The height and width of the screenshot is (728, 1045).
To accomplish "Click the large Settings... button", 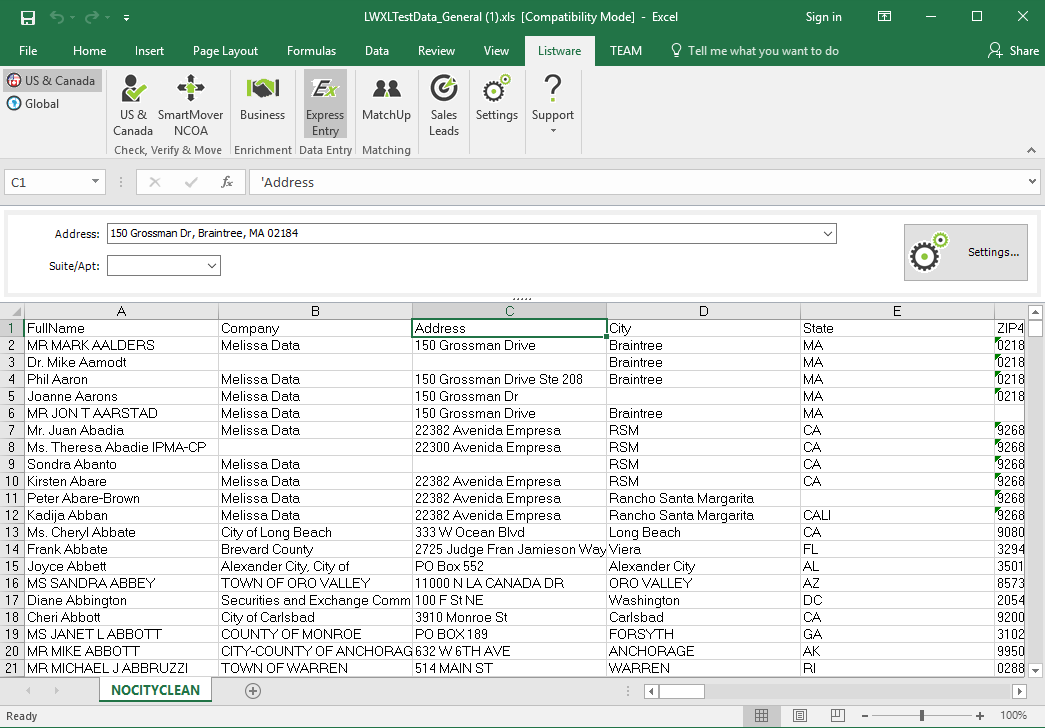I will click(965, 253).
